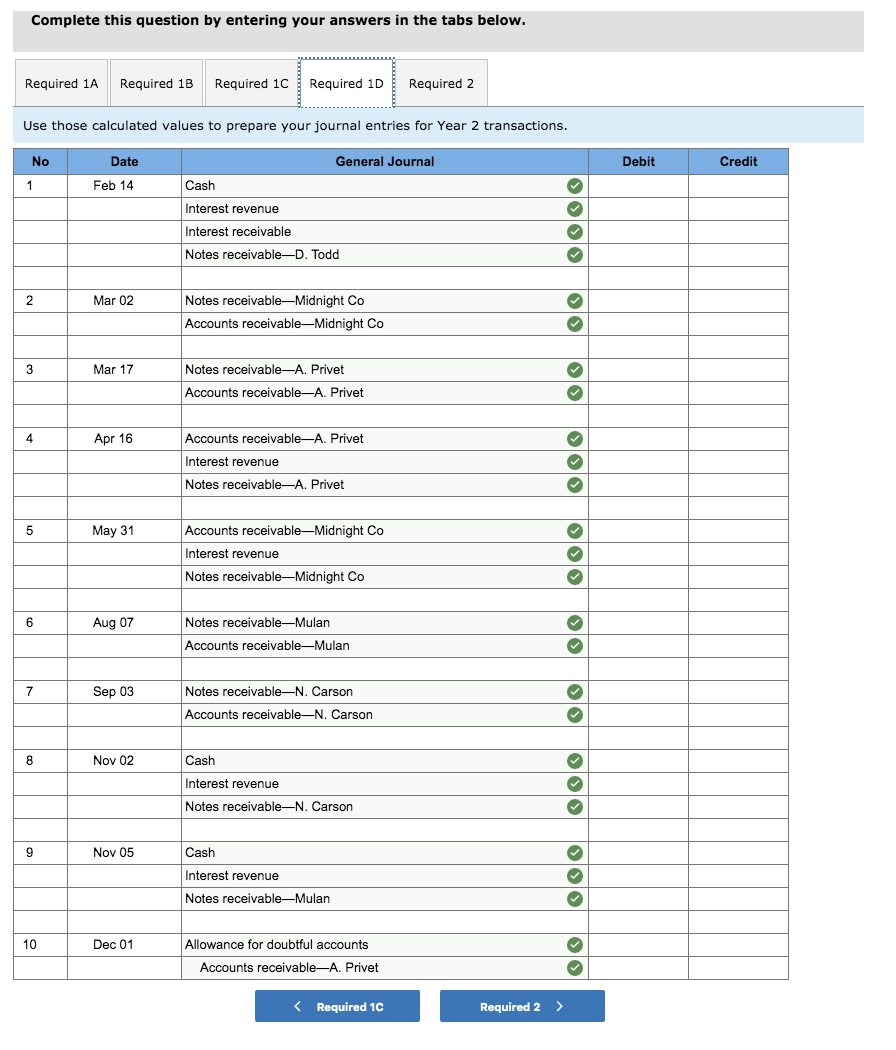Click the Required 1C navigation button
Viewport: 896px width, 1050px height.
pyautogui.click(x=337, y=1006)
